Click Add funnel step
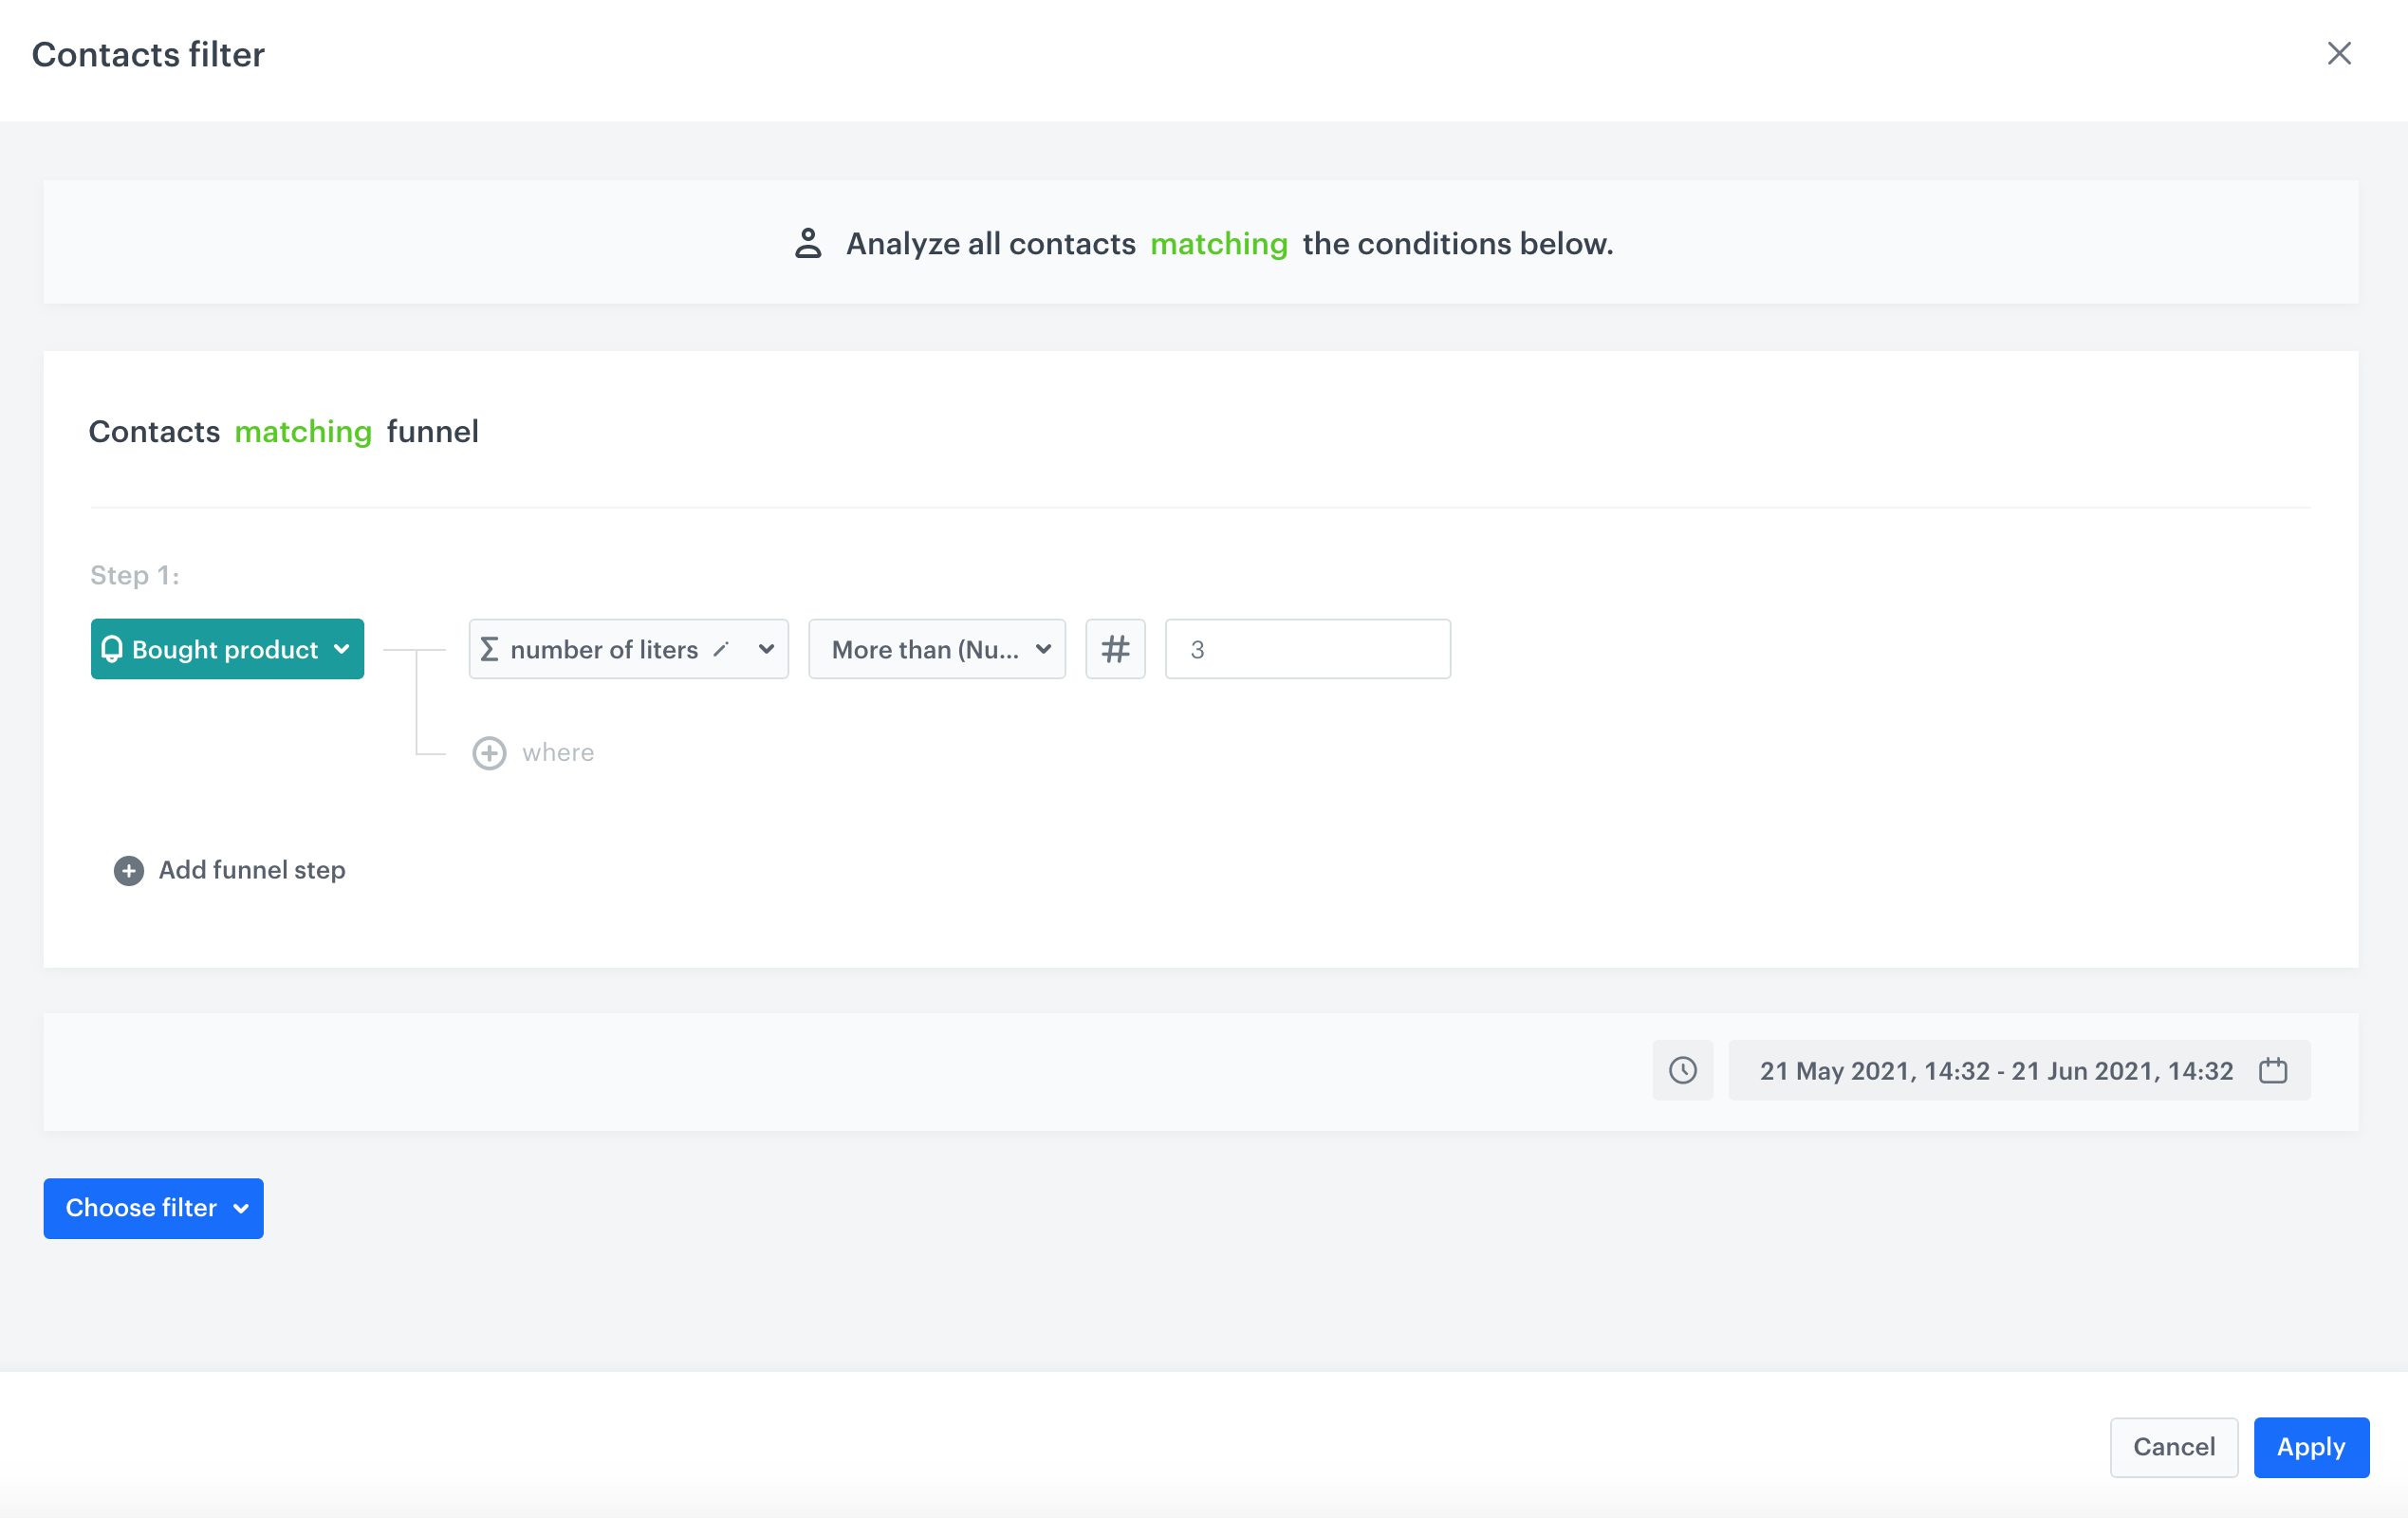This screenshot has height=1518, width=2408. pos(251,870)
